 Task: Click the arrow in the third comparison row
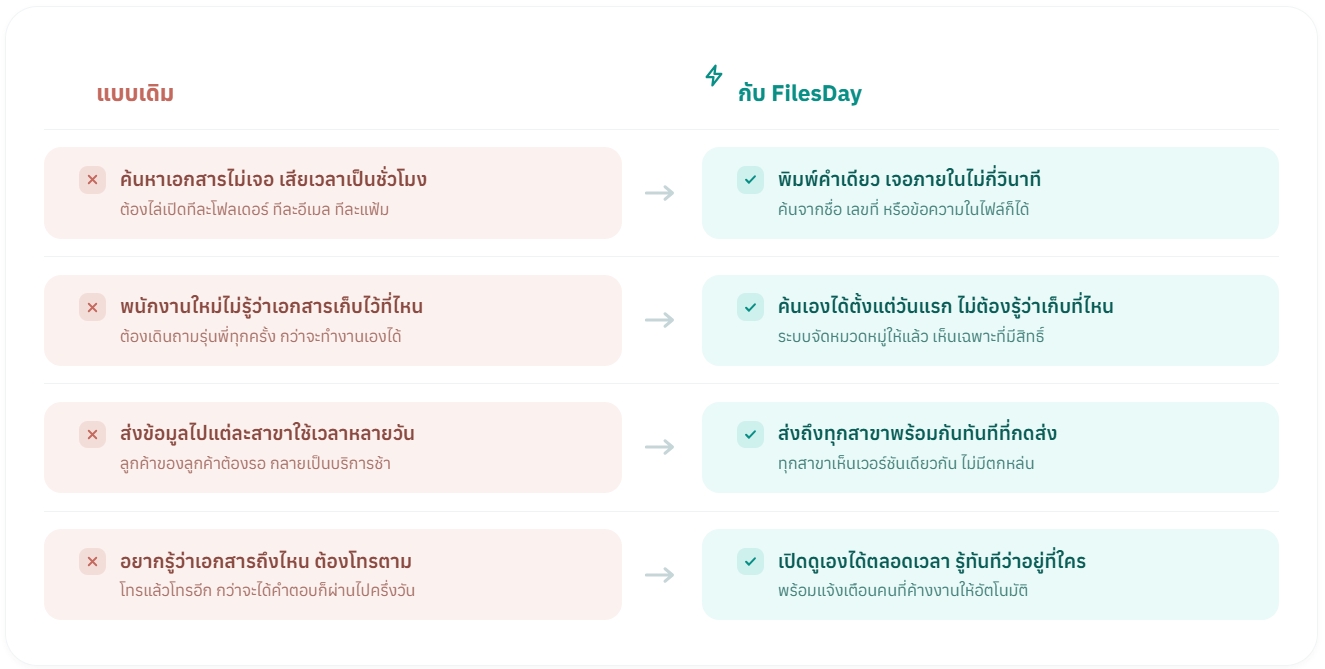(660, 447)
